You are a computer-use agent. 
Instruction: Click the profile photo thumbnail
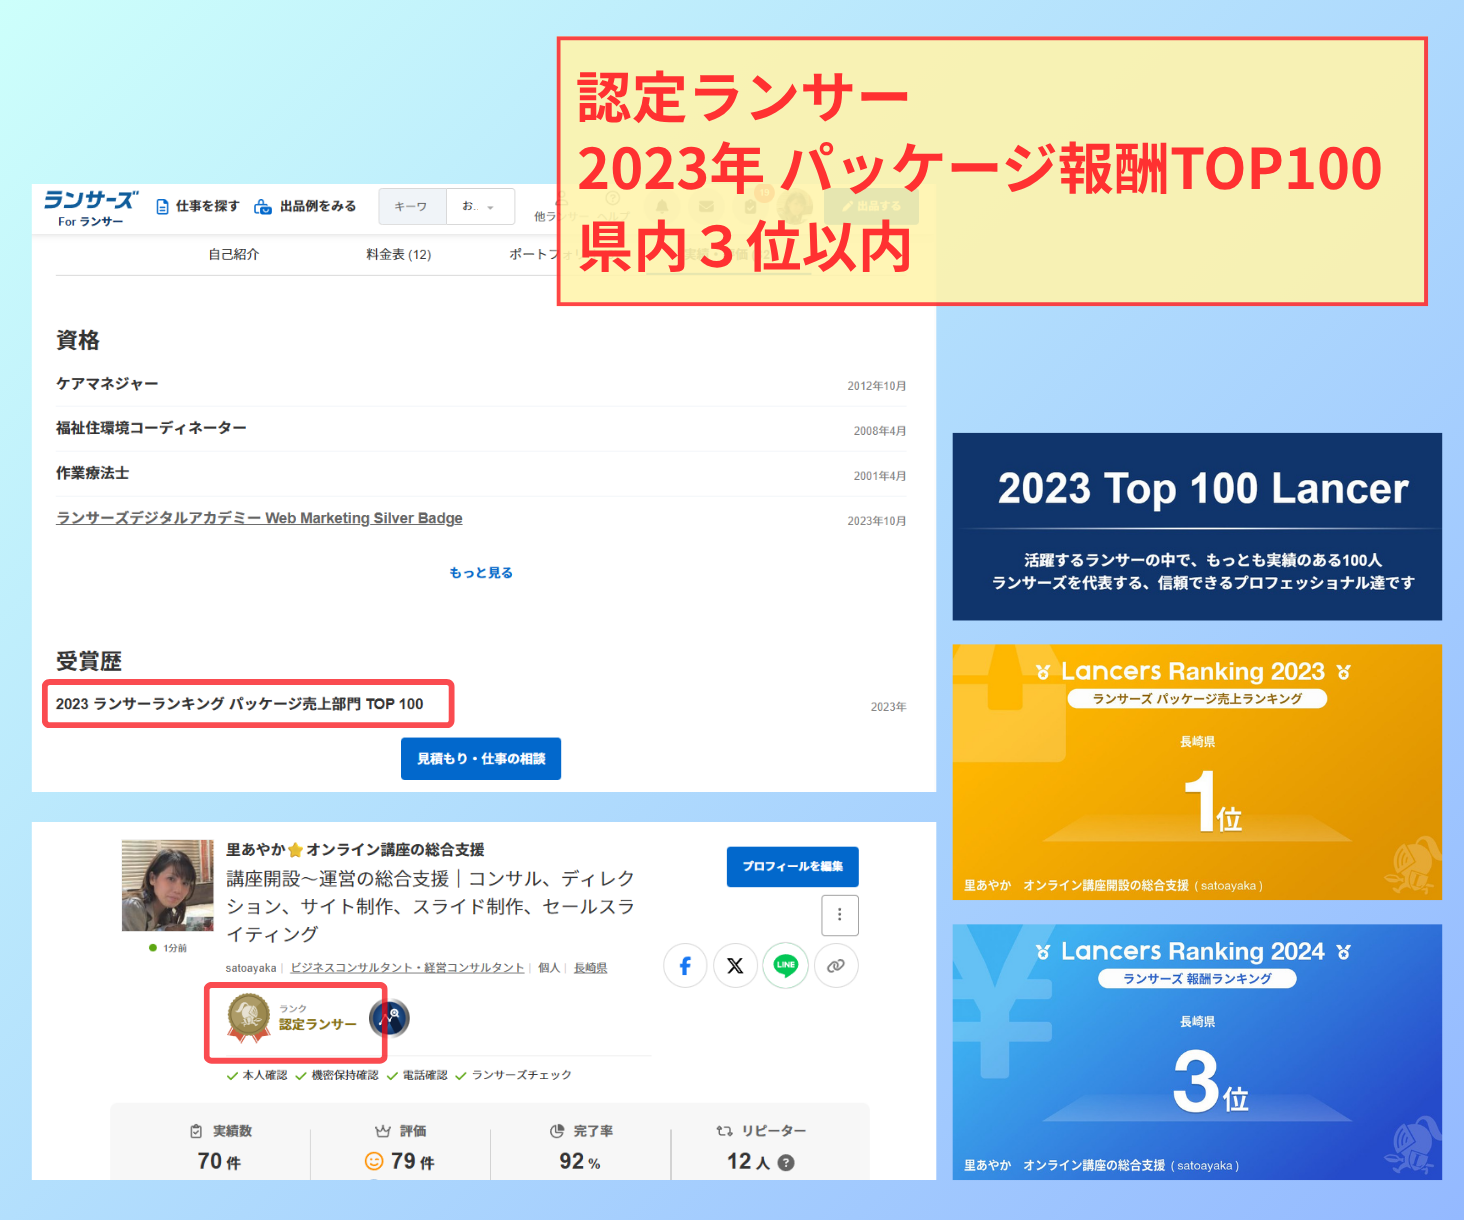tap(168, 885)
